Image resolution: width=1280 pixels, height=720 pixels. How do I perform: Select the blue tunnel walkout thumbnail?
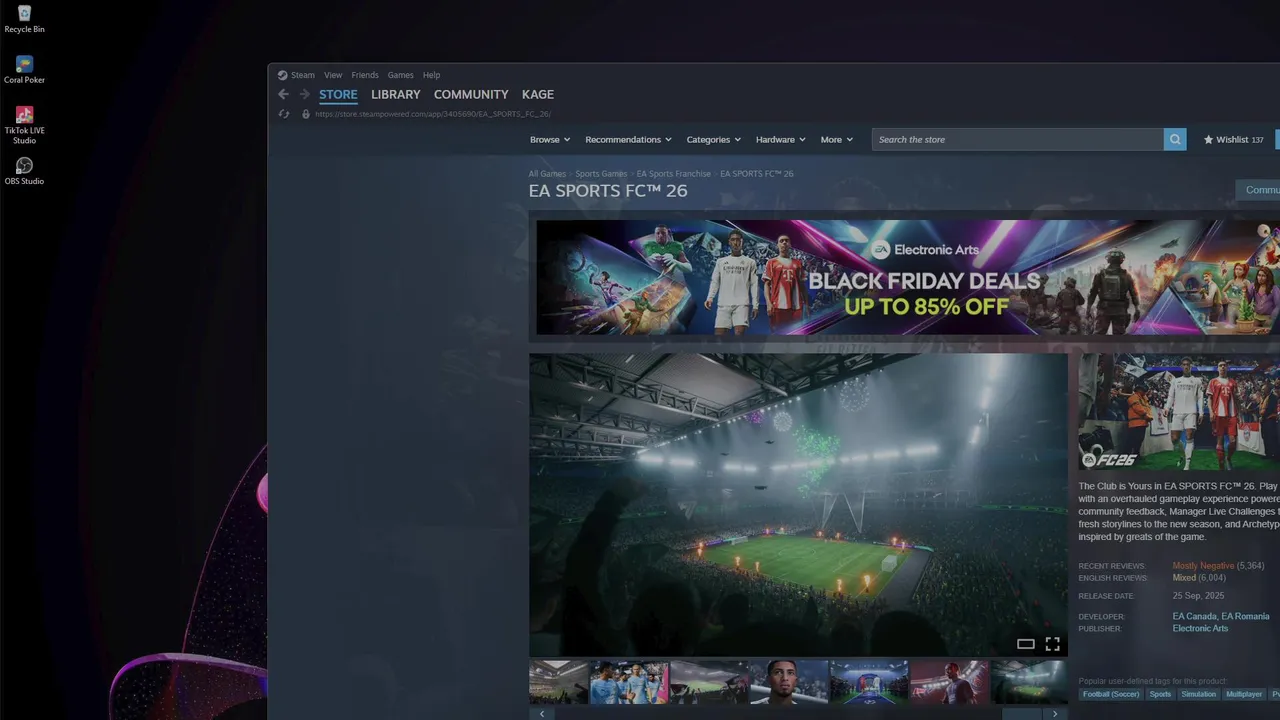pyautogui.click(x=869, y=682)
